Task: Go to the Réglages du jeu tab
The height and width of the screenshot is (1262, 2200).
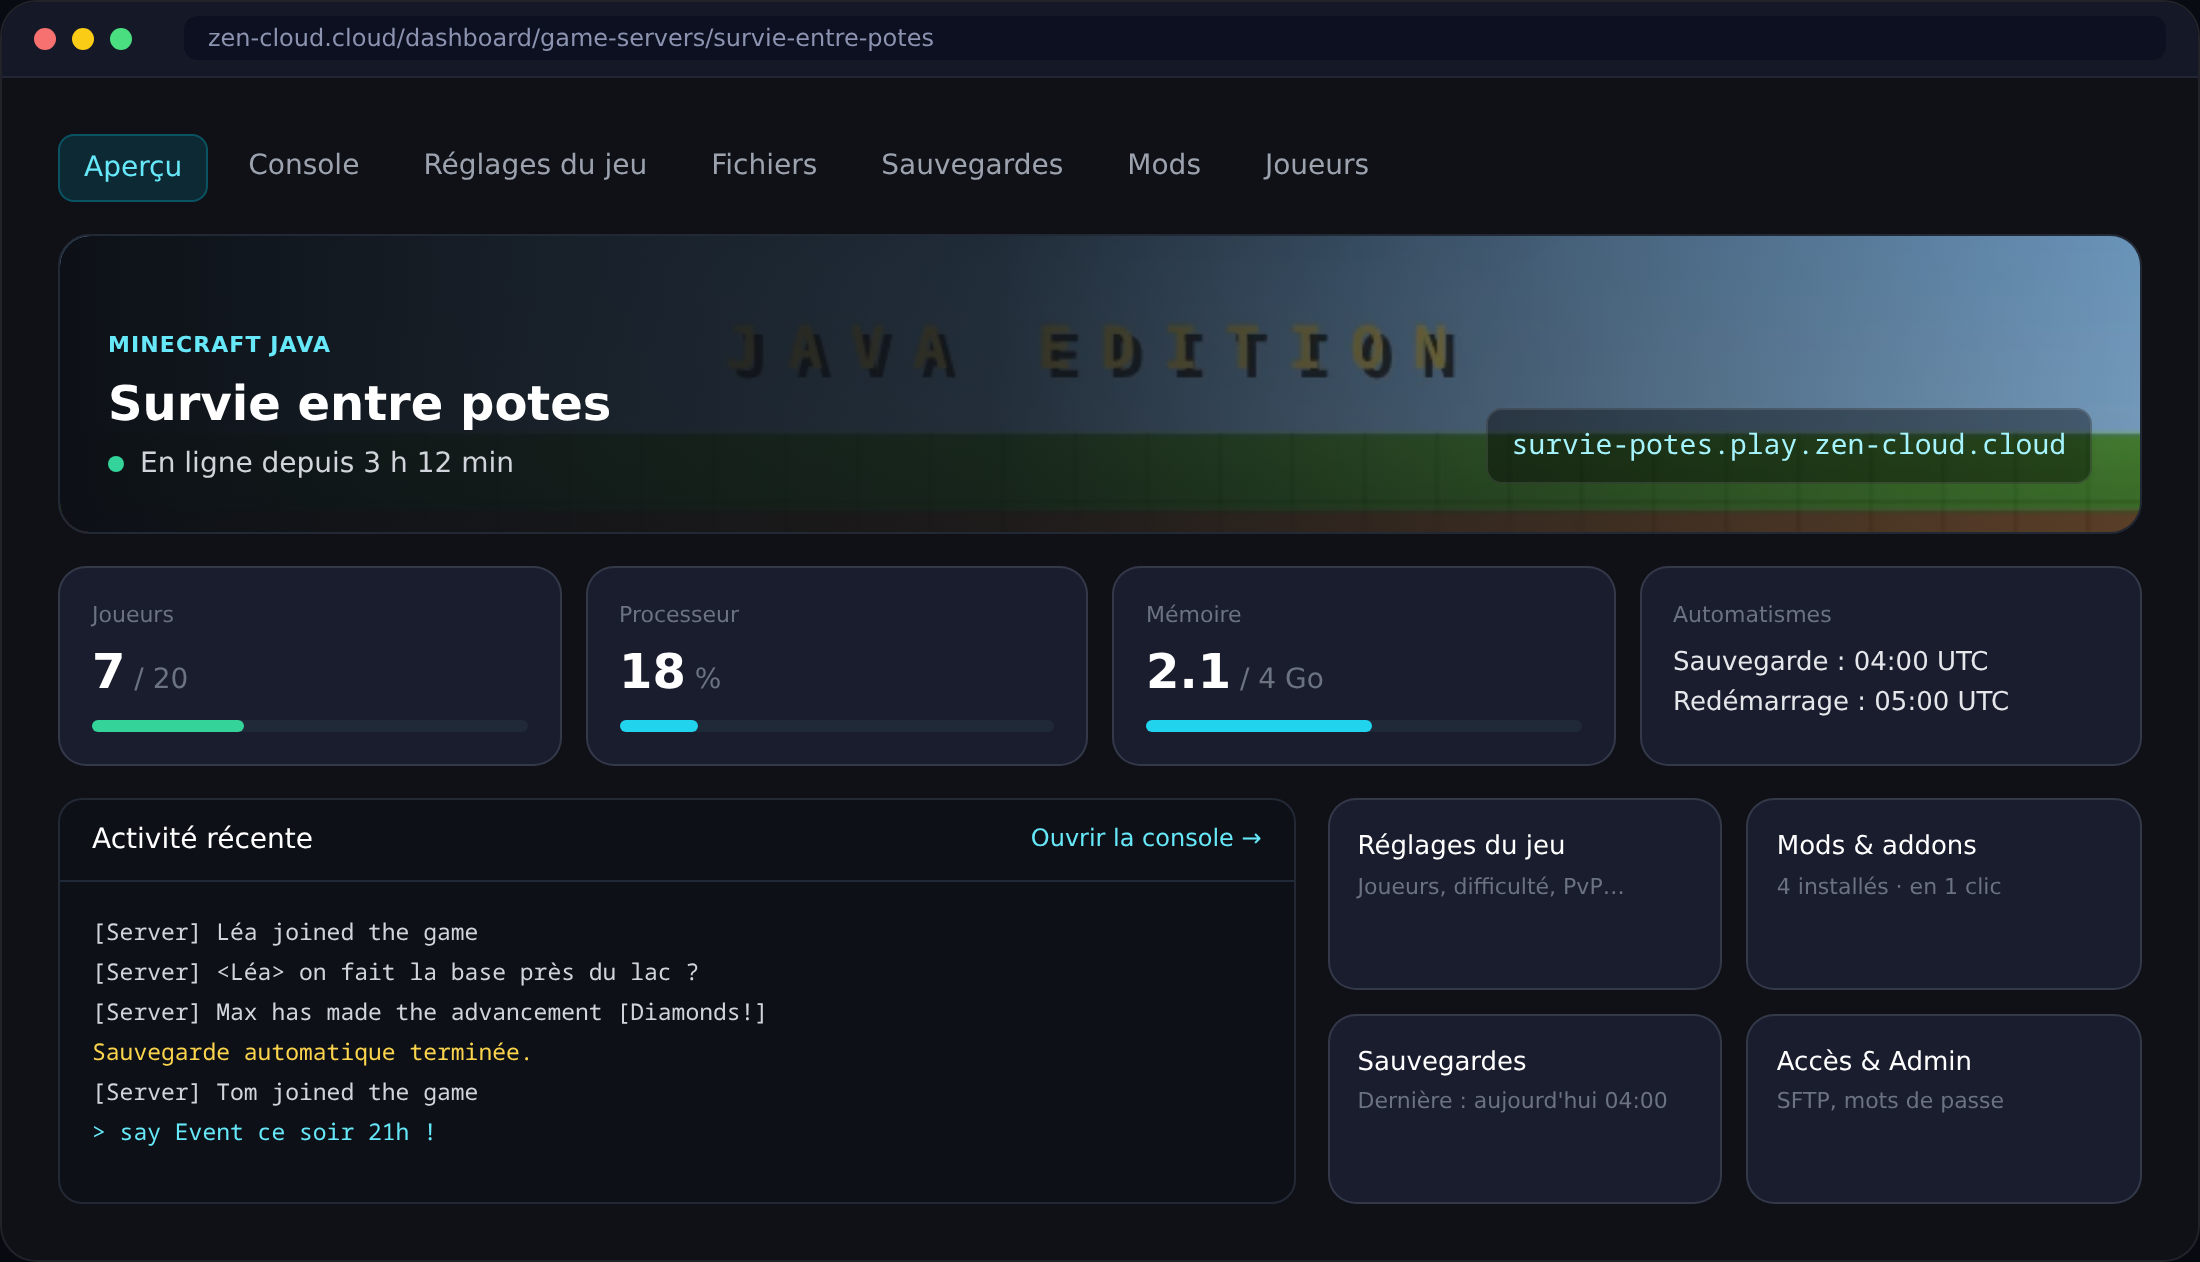Action: 535,165
